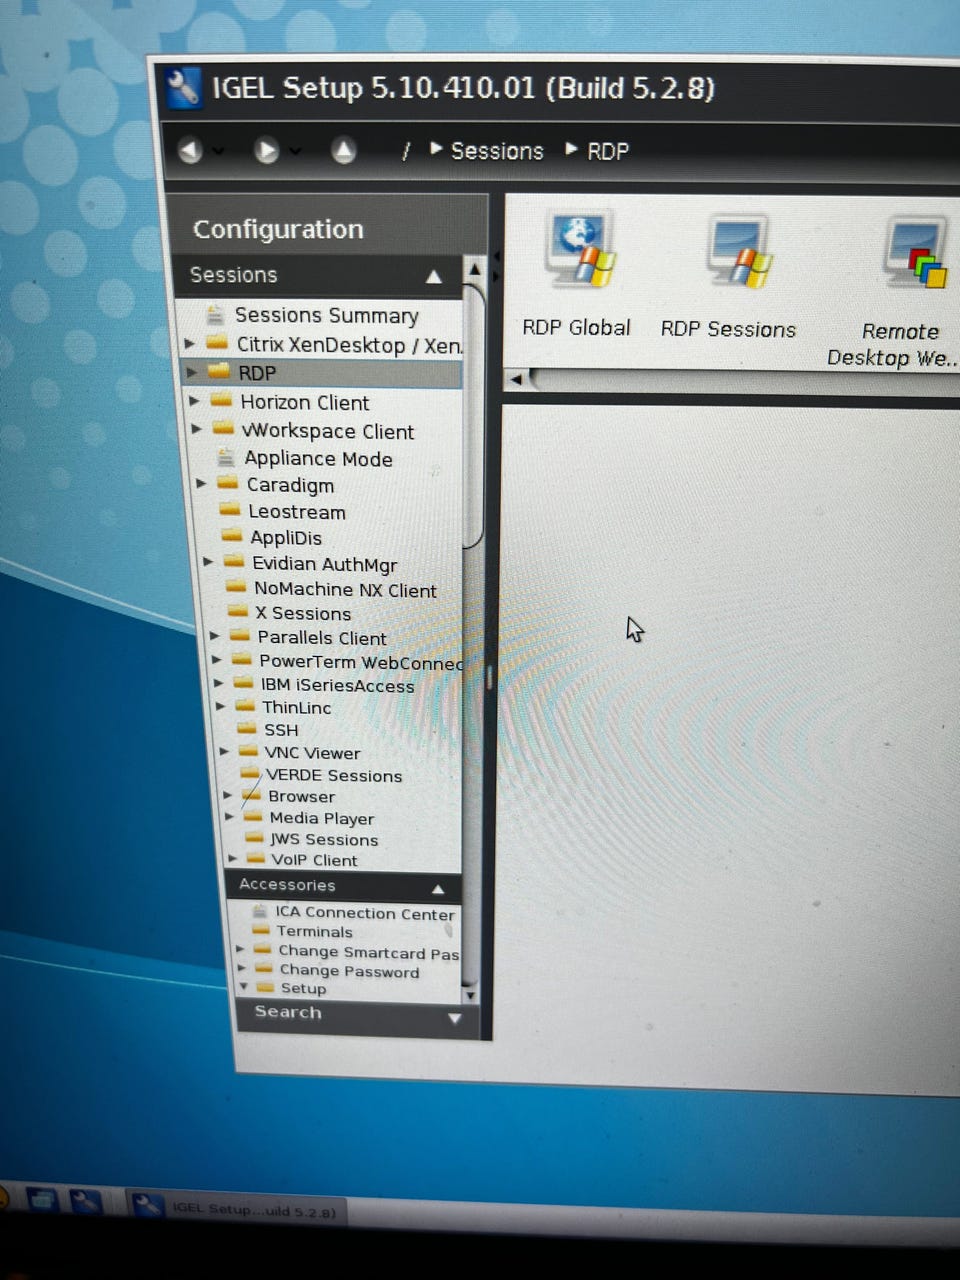Image resolution: width=960 pixels, height=1280 pixels.
Task: Click the tree panel vertical scrollbar thumb
Action: pyautogui.click(x=475, y=414)
